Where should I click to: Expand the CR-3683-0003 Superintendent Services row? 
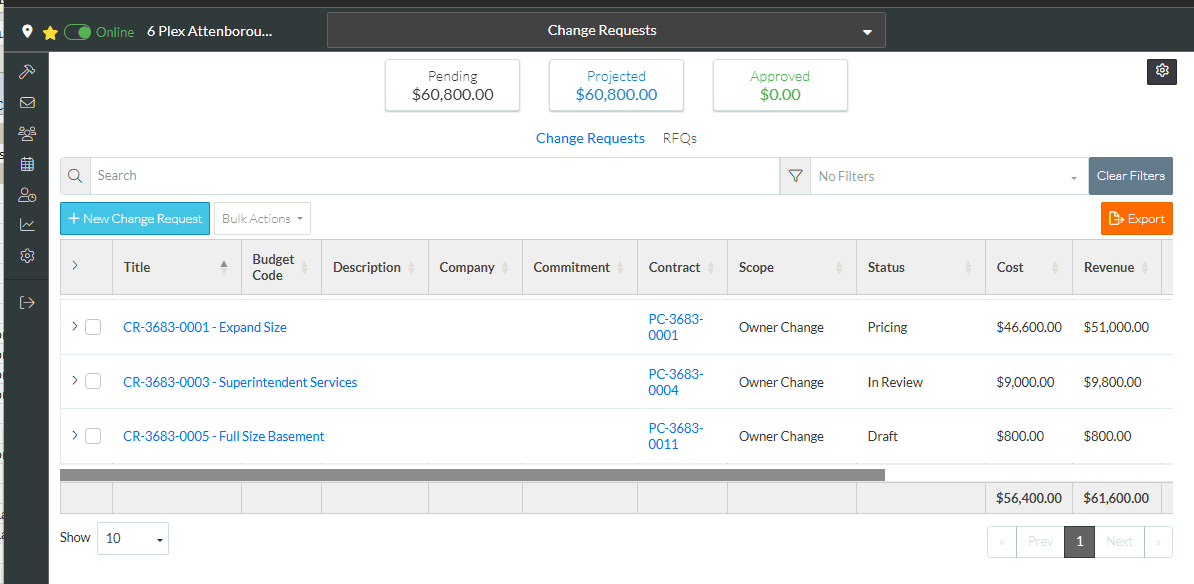pyautogui.click(x=74, y=381)
